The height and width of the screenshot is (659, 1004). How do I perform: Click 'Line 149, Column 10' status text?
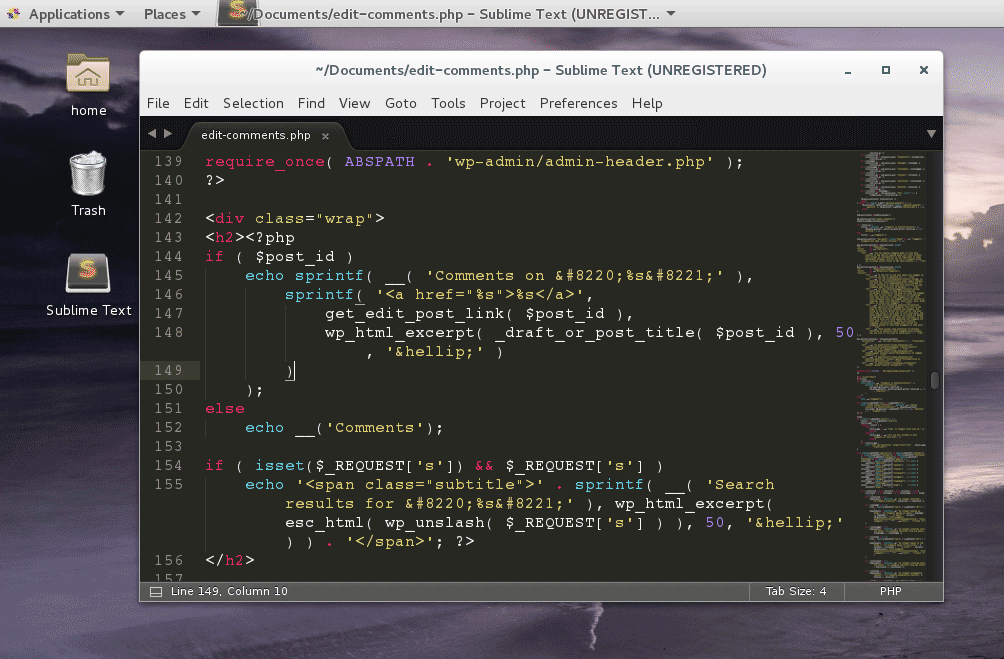(229, 591)
